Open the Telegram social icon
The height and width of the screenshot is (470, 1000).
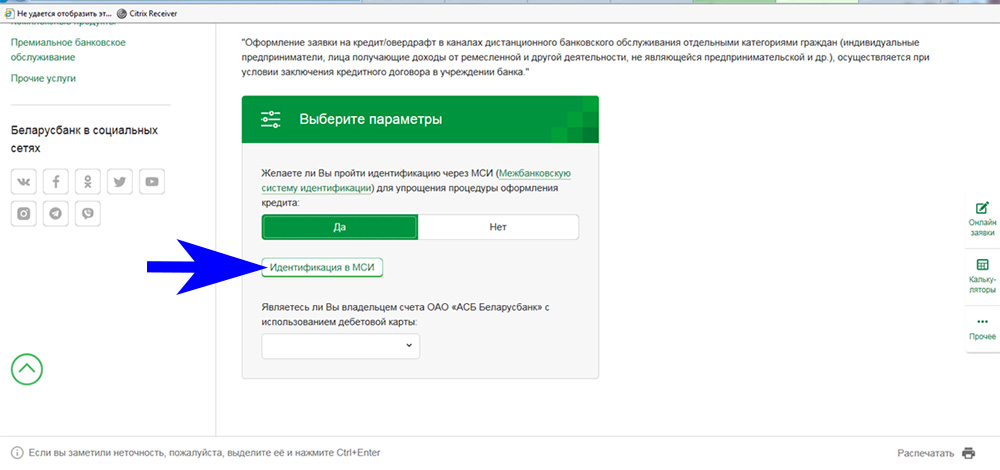click(x=55, y=214)
